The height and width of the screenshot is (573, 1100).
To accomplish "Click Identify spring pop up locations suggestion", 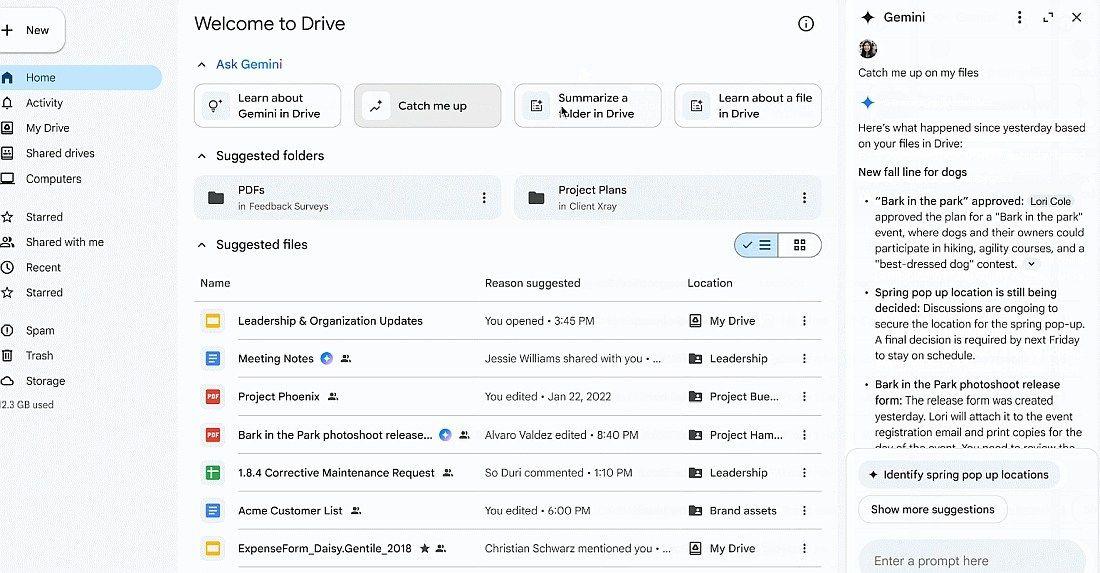I will pyautogui.click(x=959, y=475).
